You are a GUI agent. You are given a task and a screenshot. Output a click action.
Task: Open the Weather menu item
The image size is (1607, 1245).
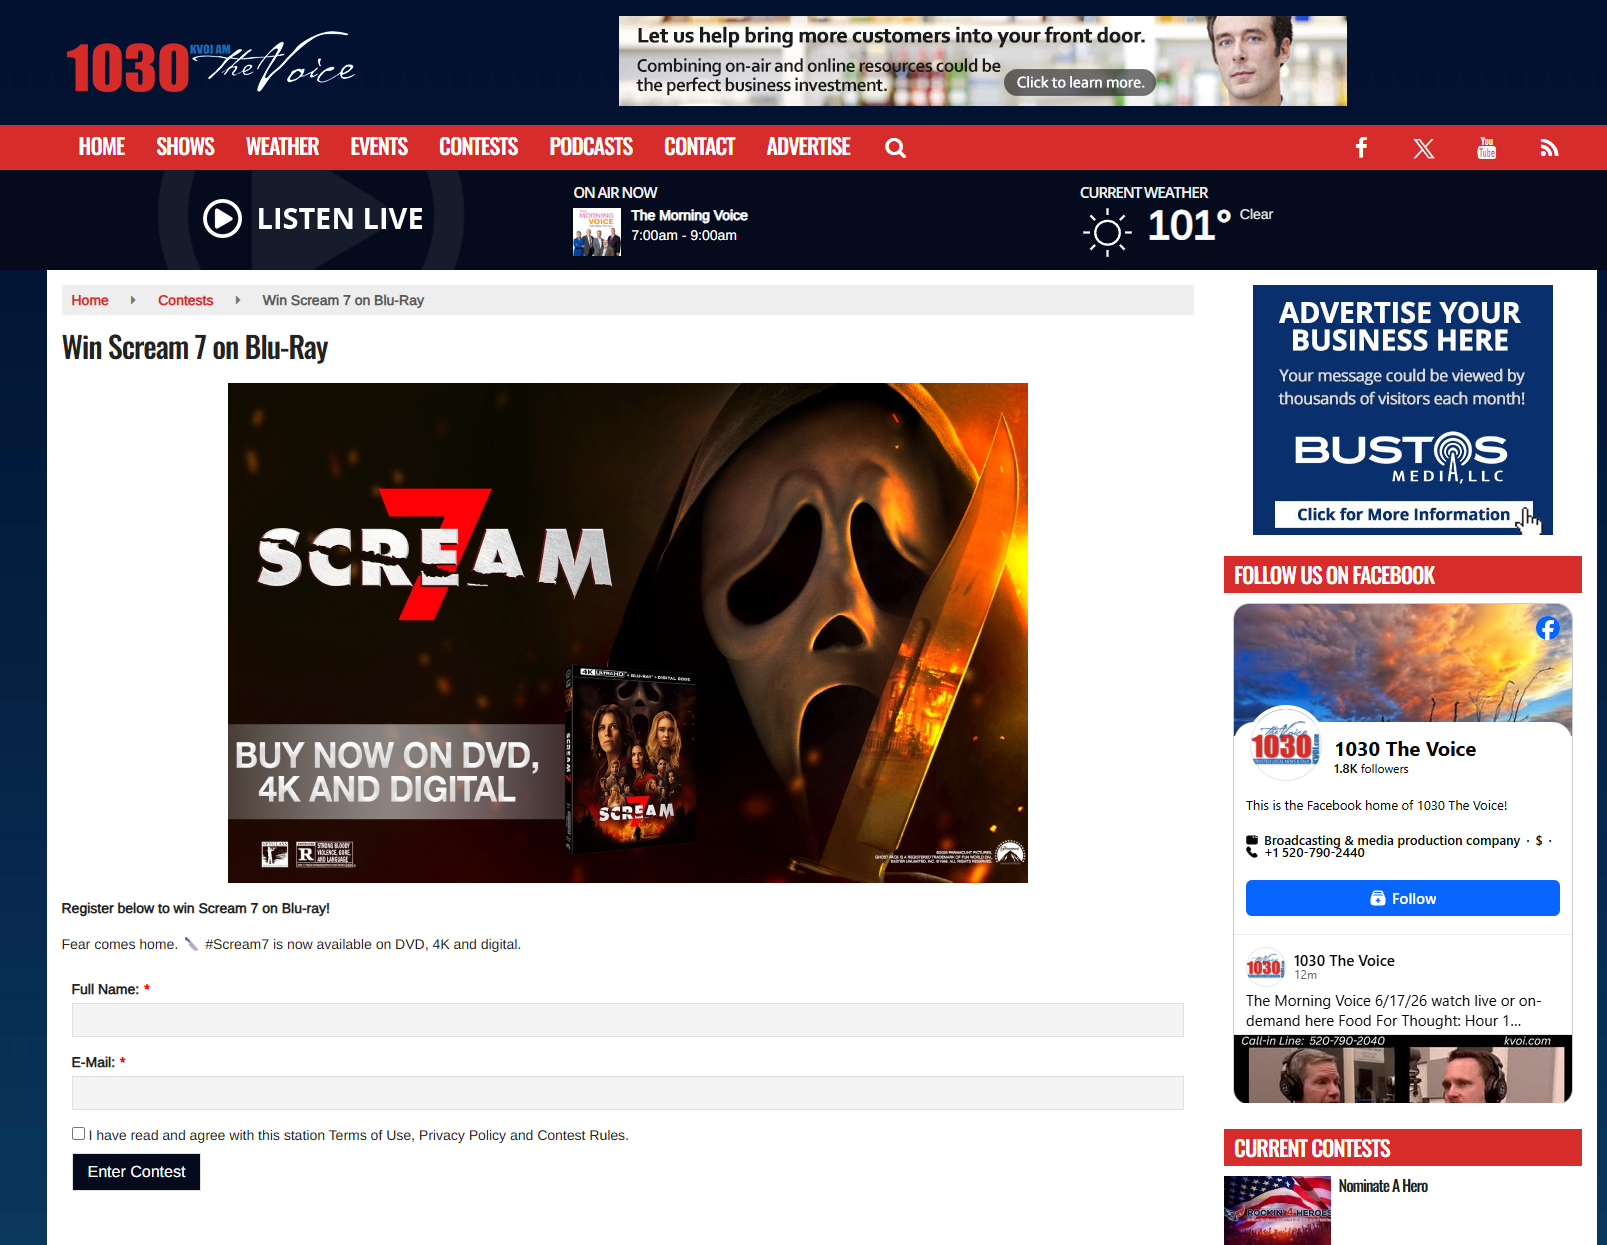(x=282, y=147)
